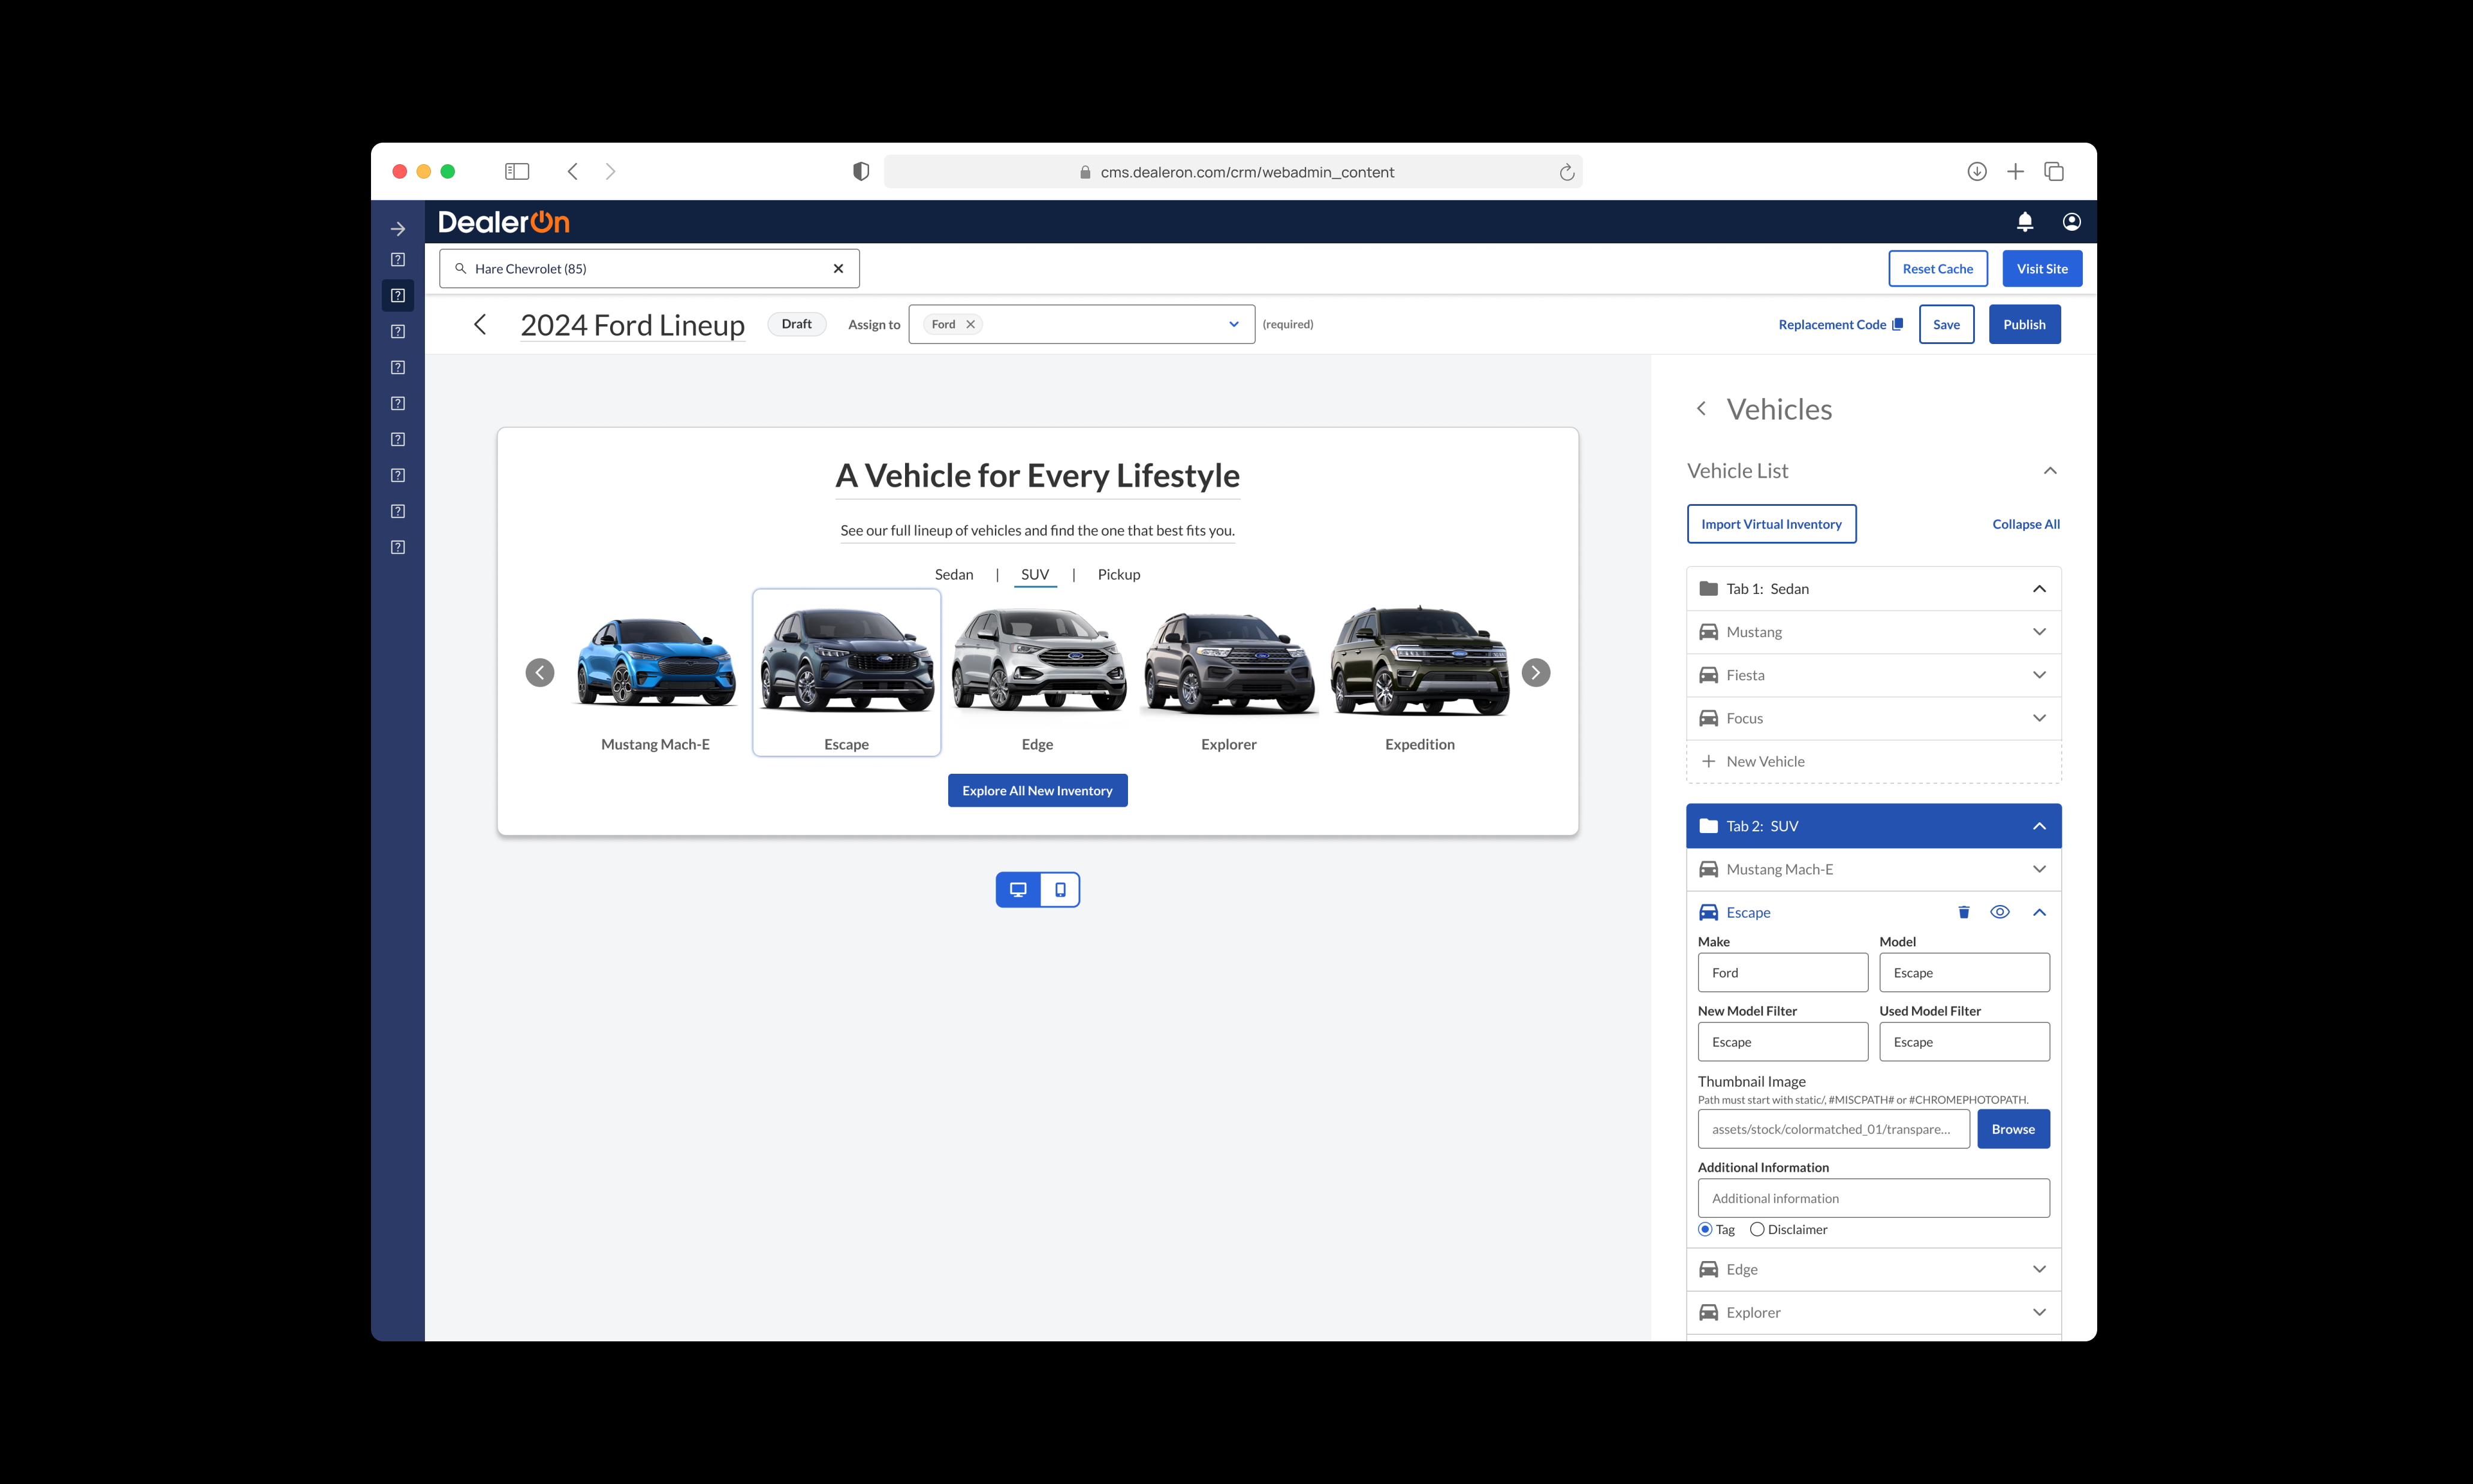This screenshot has width=2473, height=1484.
Task: Select the Tag radio button
Action: [1705, 1230]
